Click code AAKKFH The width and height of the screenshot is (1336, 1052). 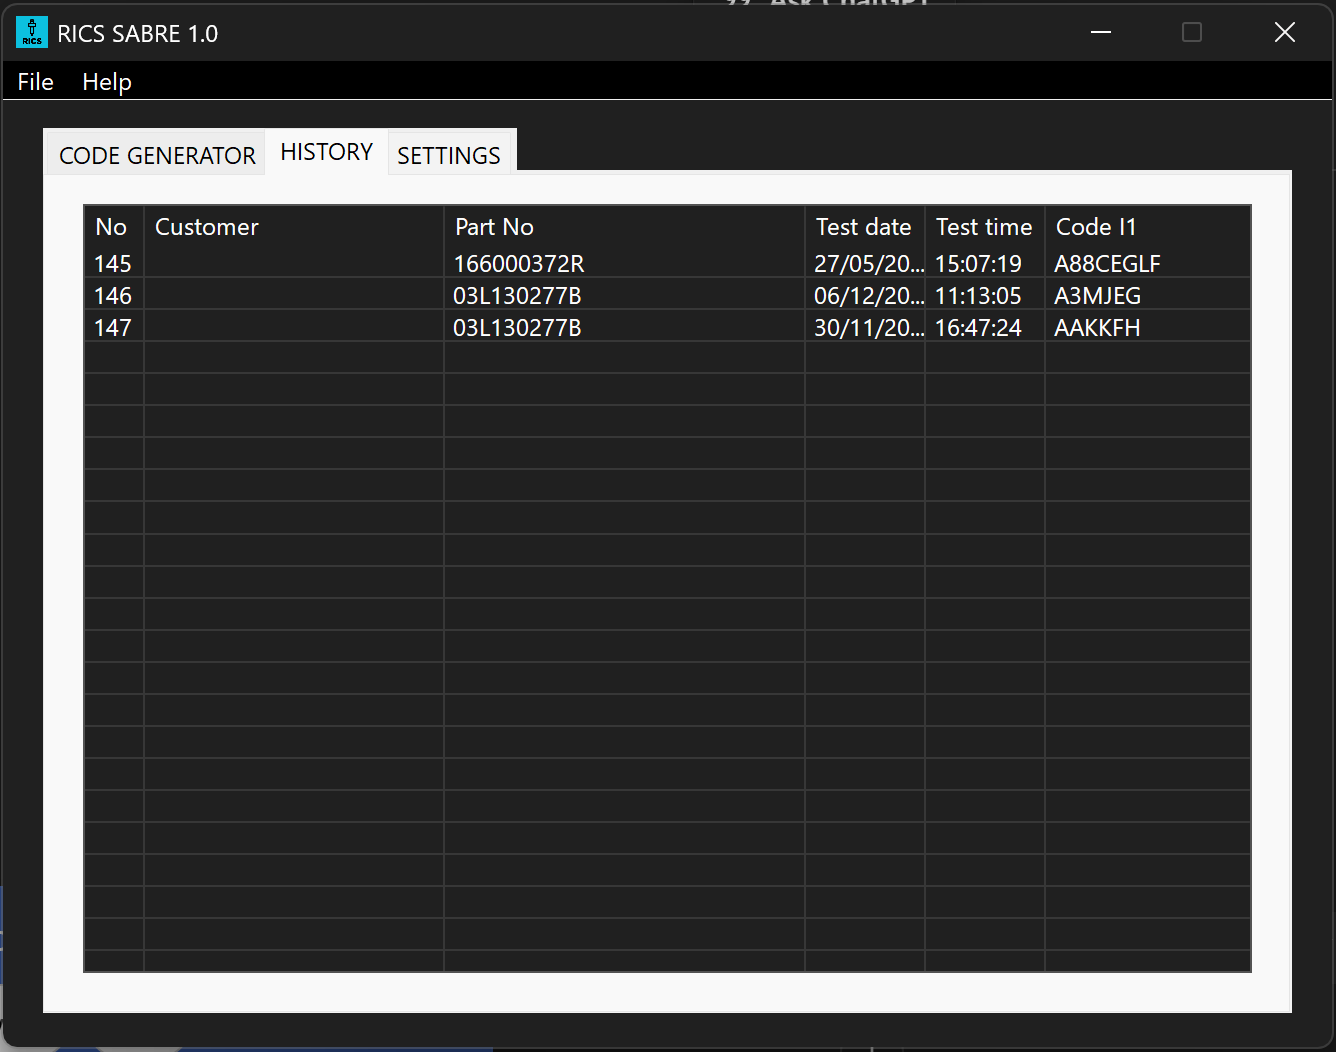pos(1097,328)
